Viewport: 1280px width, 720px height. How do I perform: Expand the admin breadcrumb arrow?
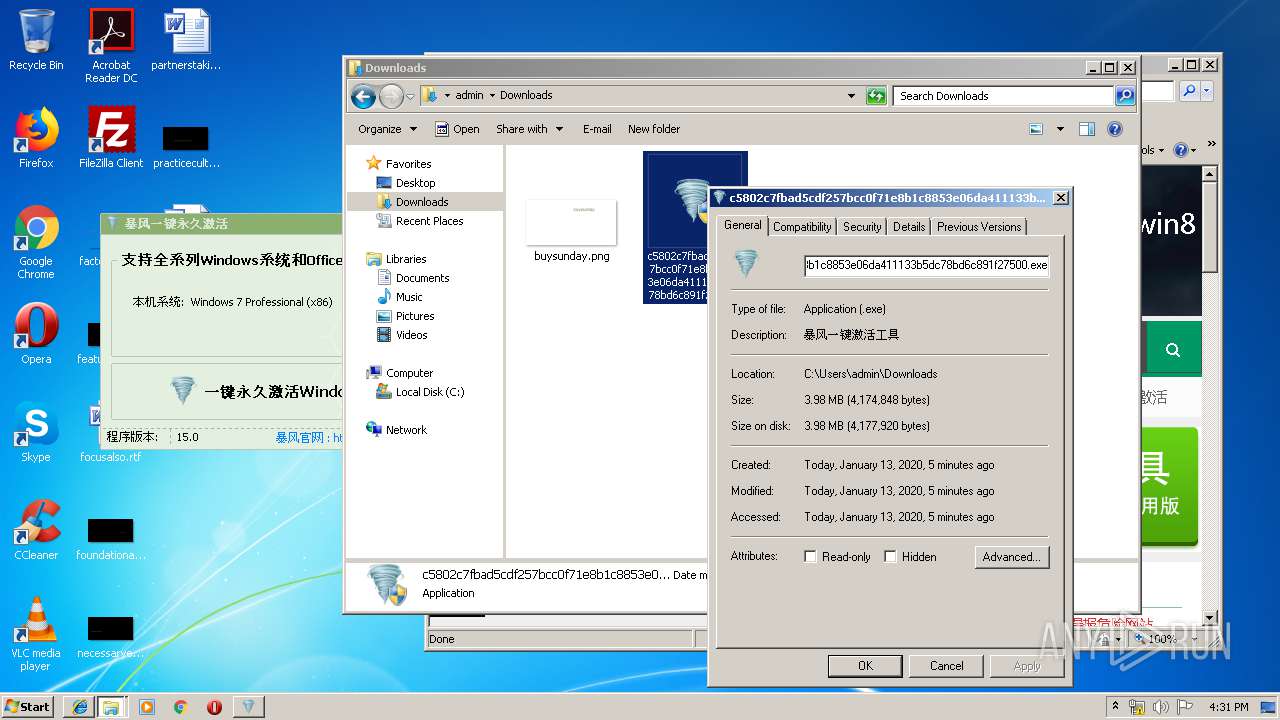[493, 96]
